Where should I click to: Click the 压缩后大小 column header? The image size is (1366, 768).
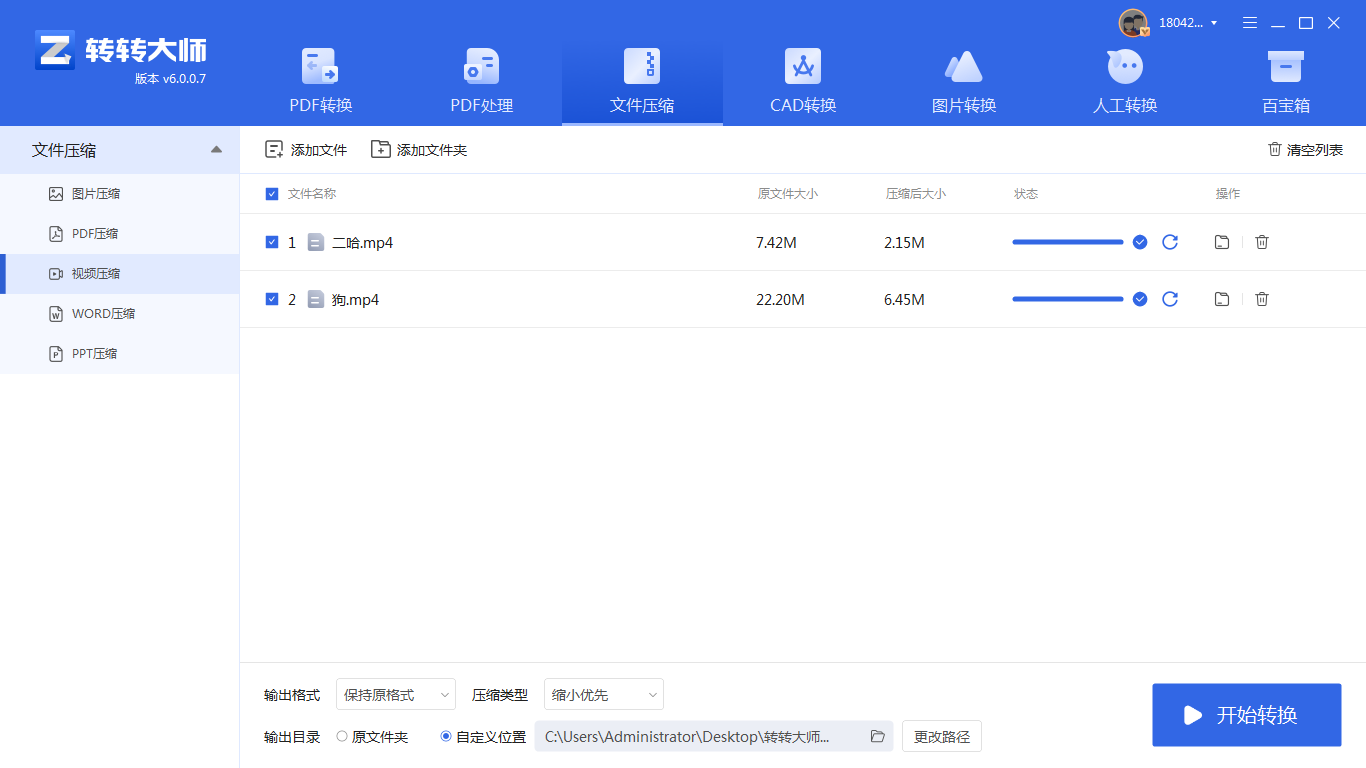[x=916, y=194]
